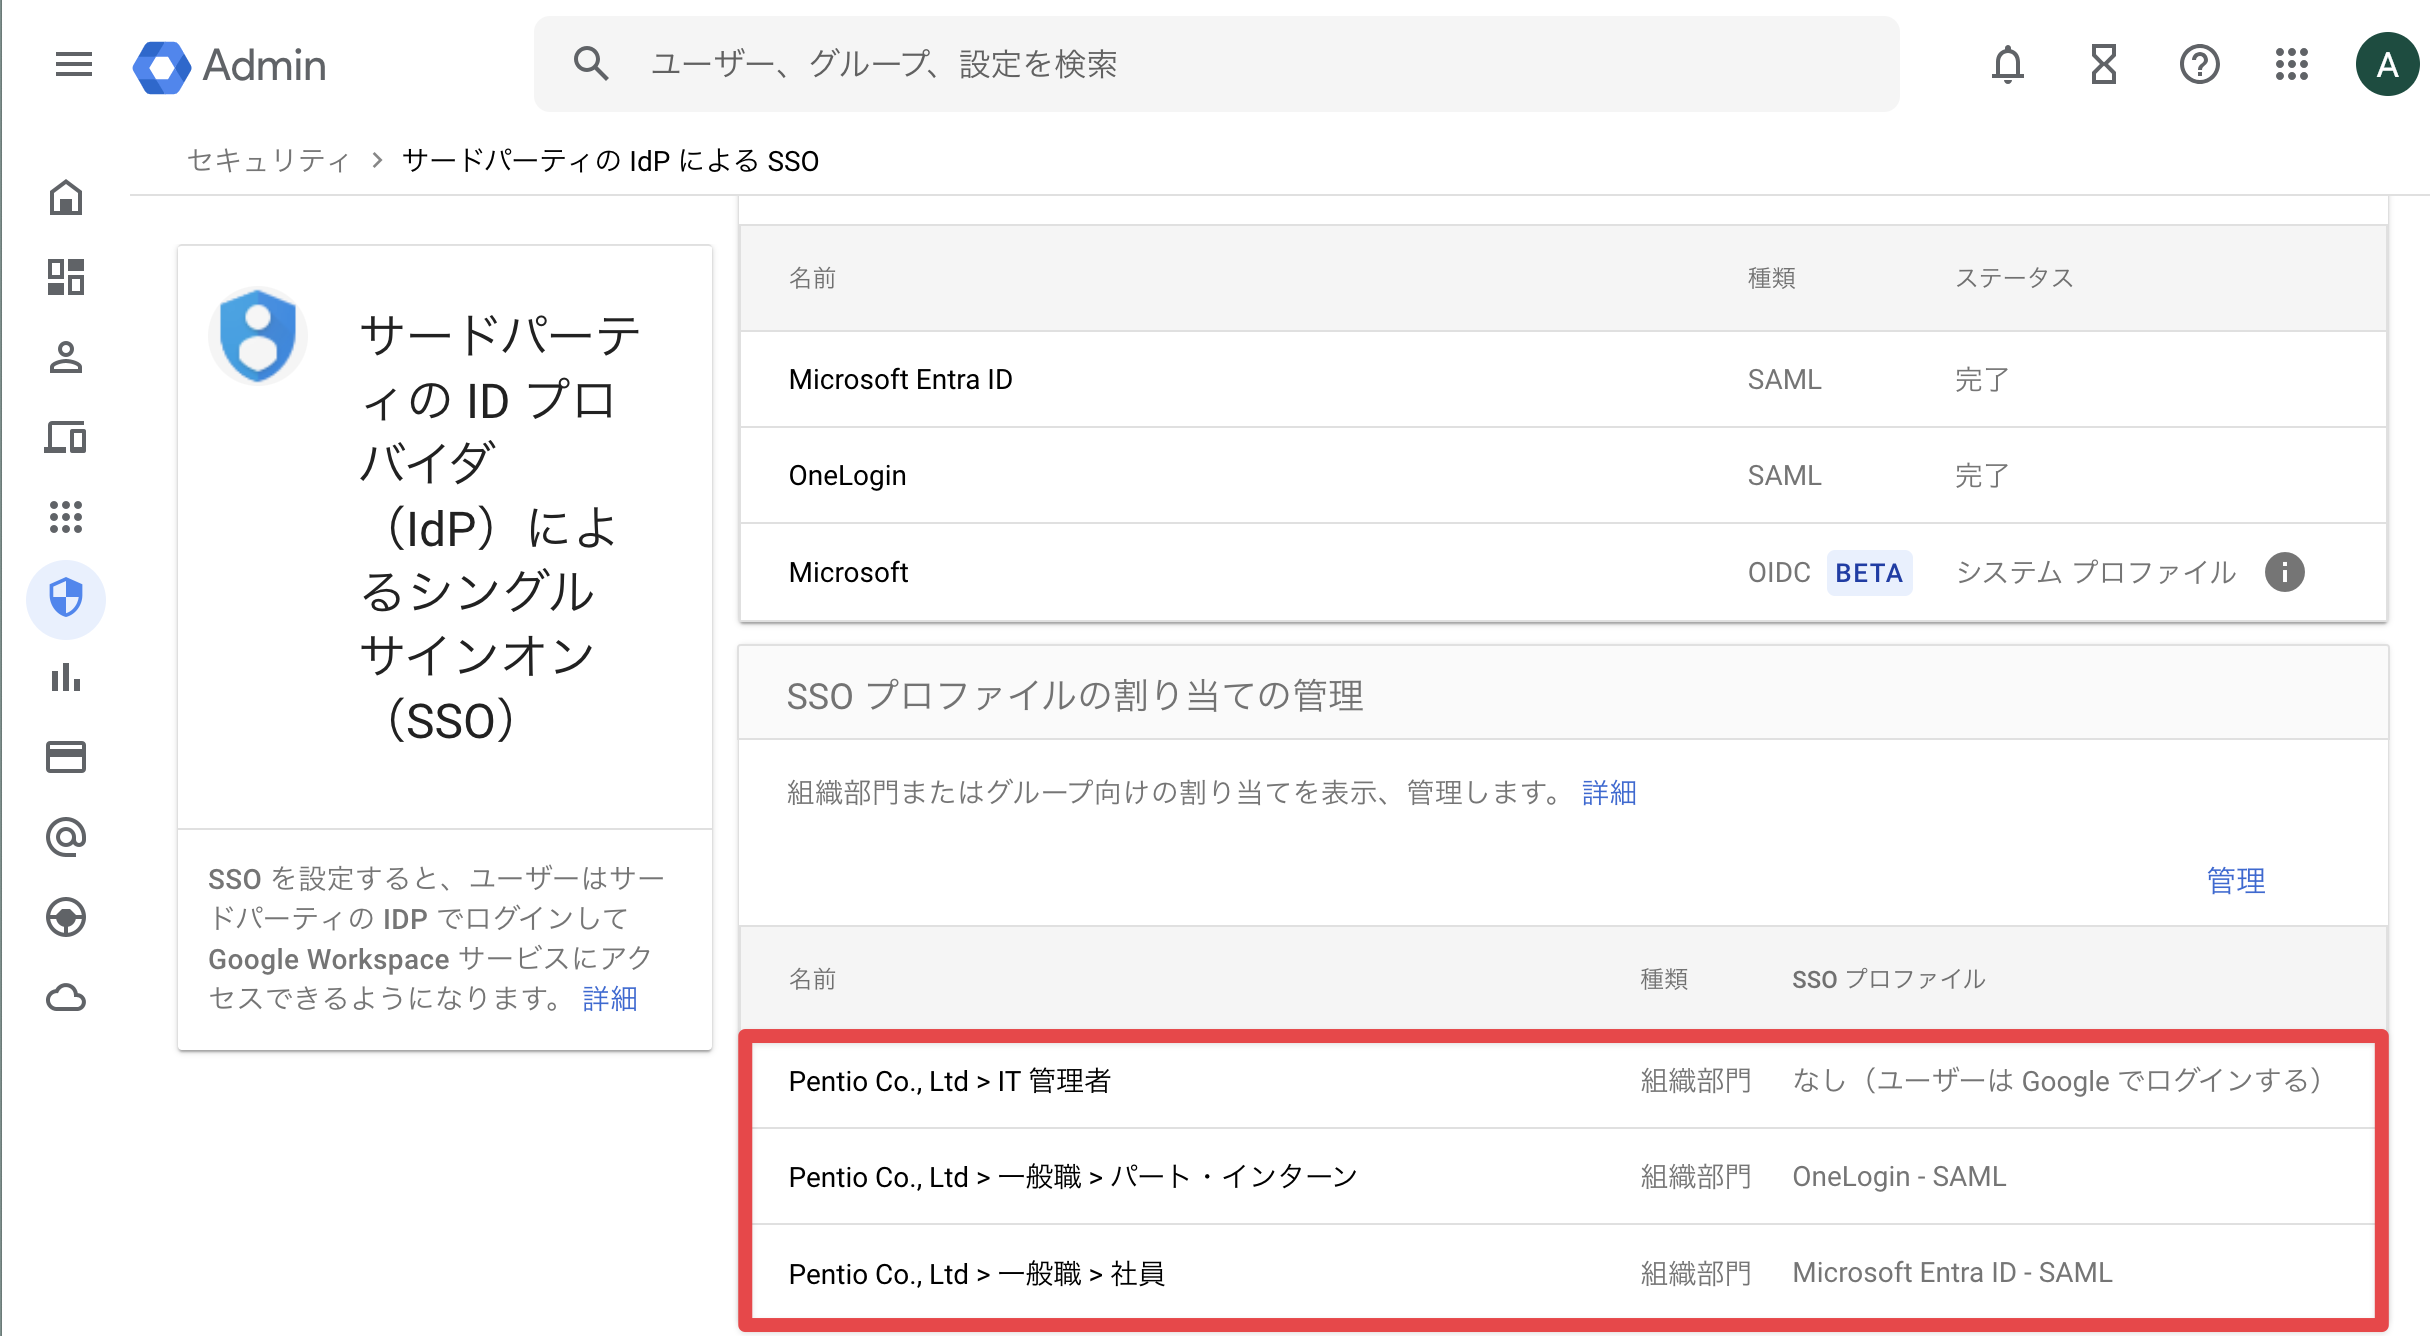Open the 詳細 link for profile assignments

point(1609,792)
